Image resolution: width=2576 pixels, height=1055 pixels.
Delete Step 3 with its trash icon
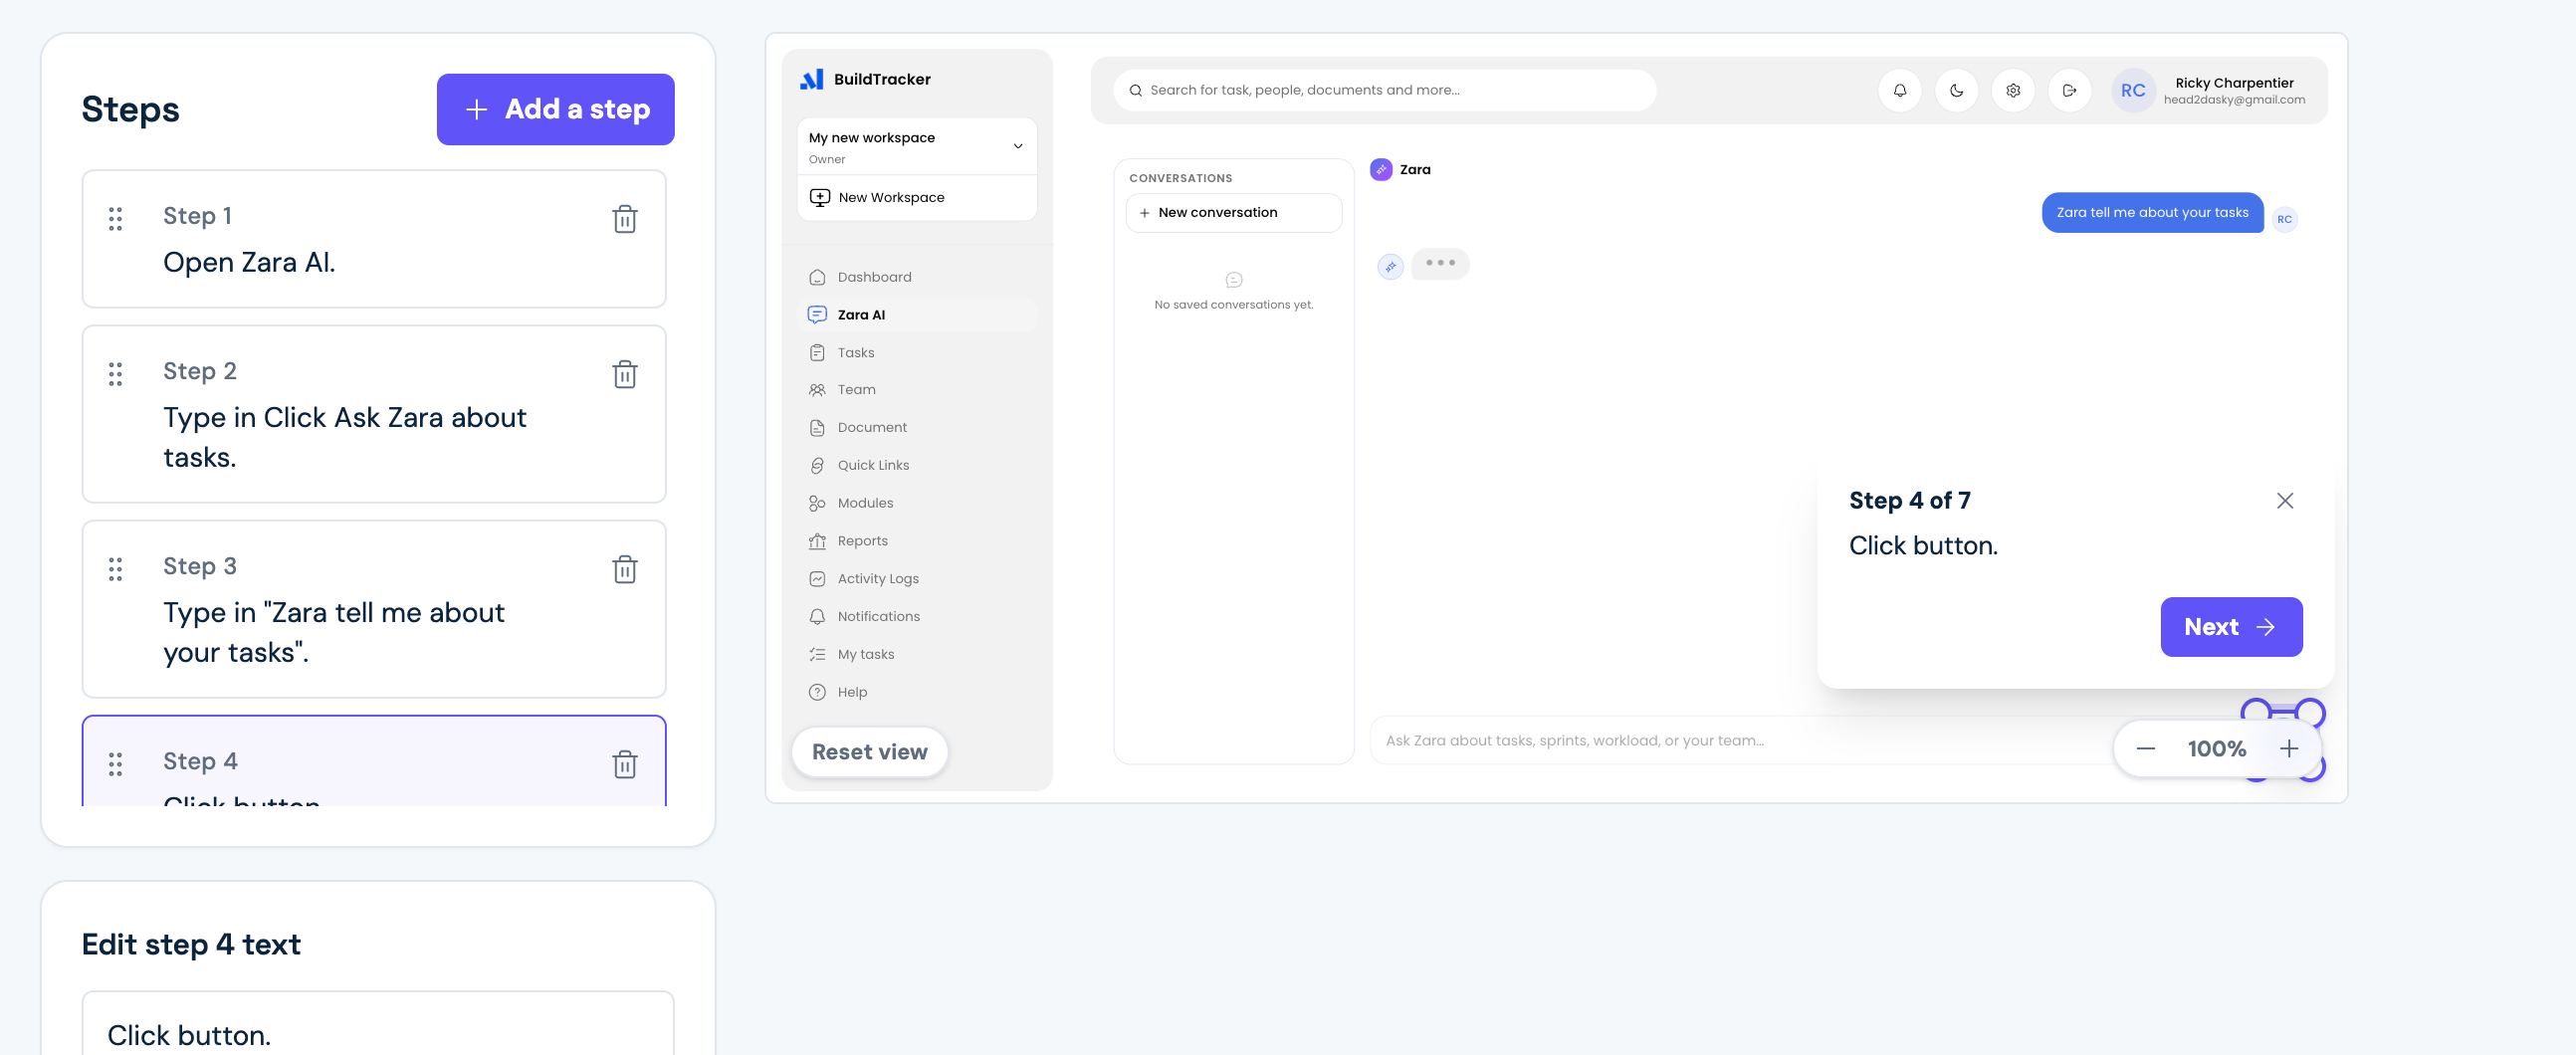click(625, 569)
